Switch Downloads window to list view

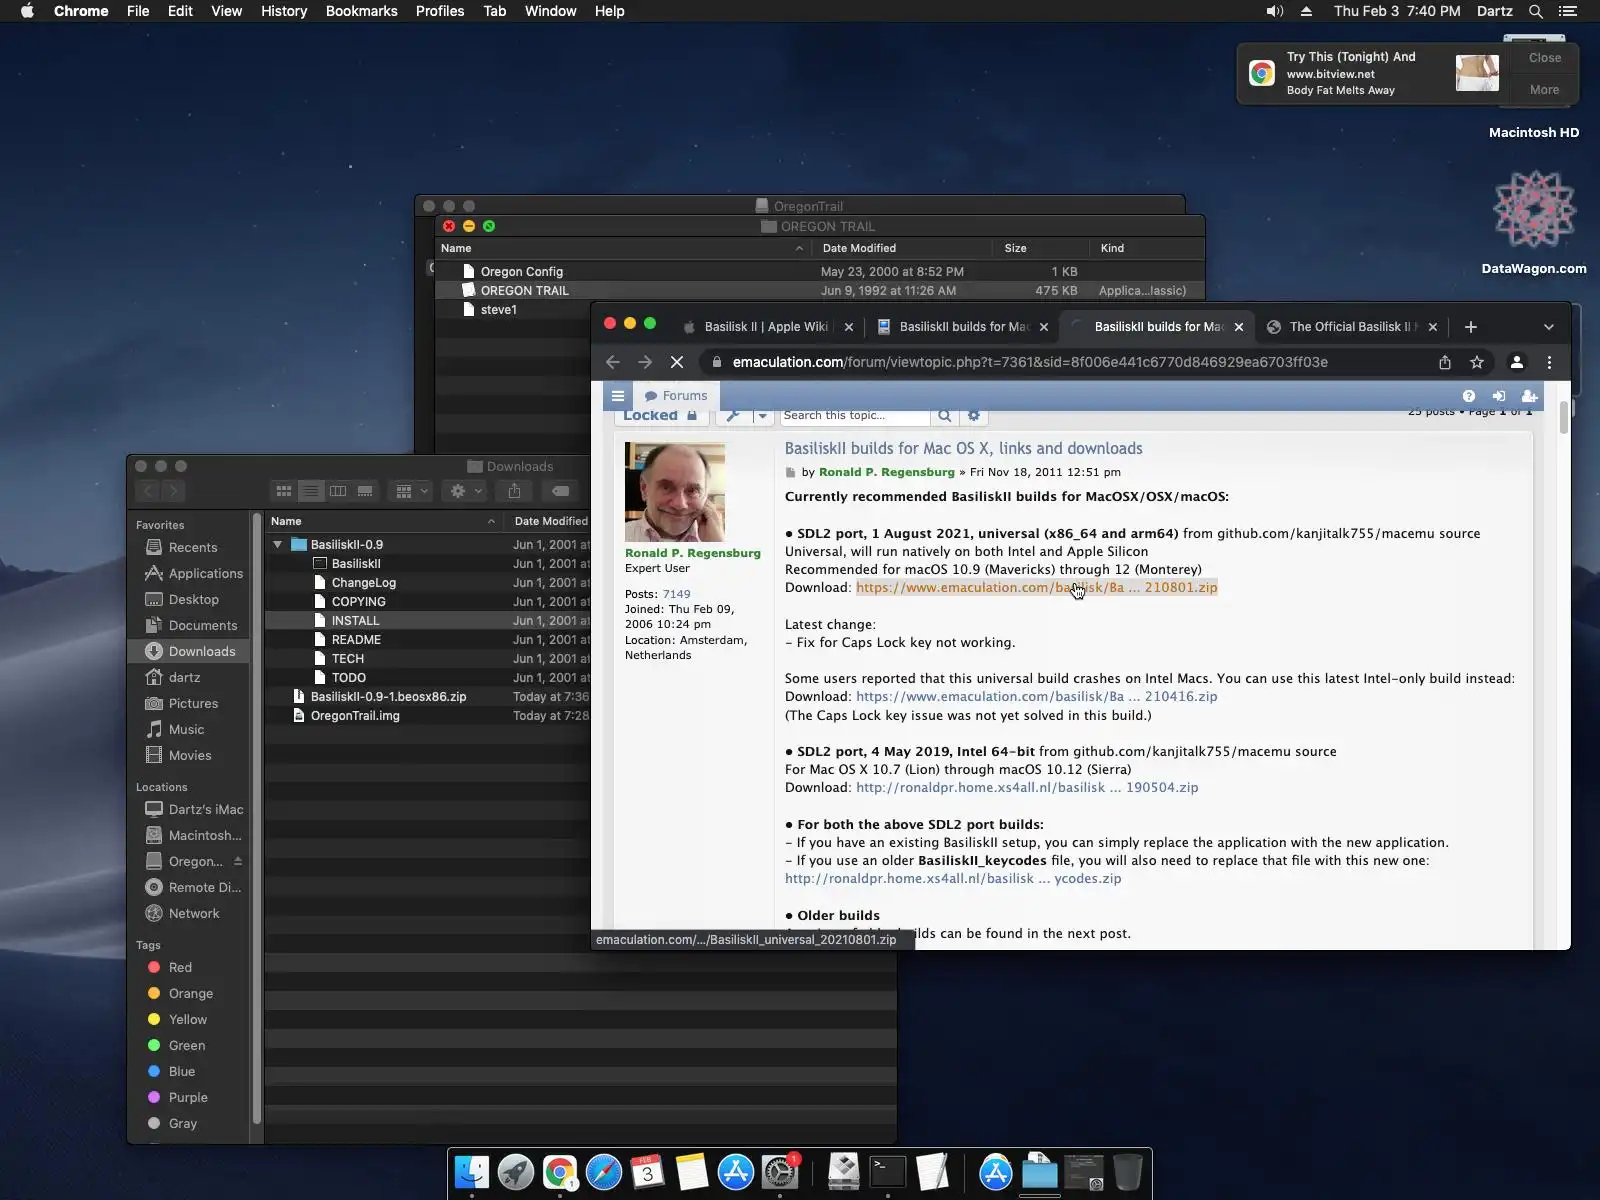[311, 491]
